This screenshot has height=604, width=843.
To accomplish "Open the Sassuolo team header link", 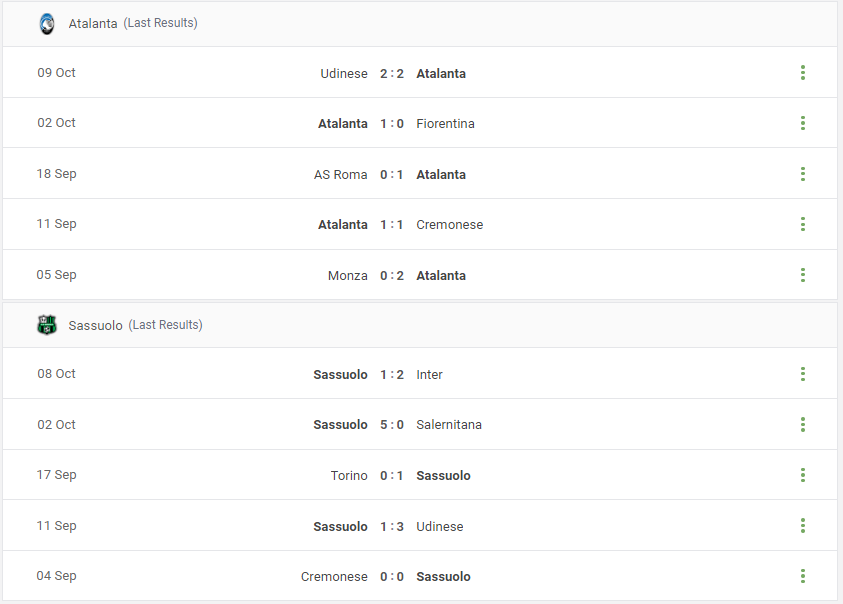I will click(95, 325).
